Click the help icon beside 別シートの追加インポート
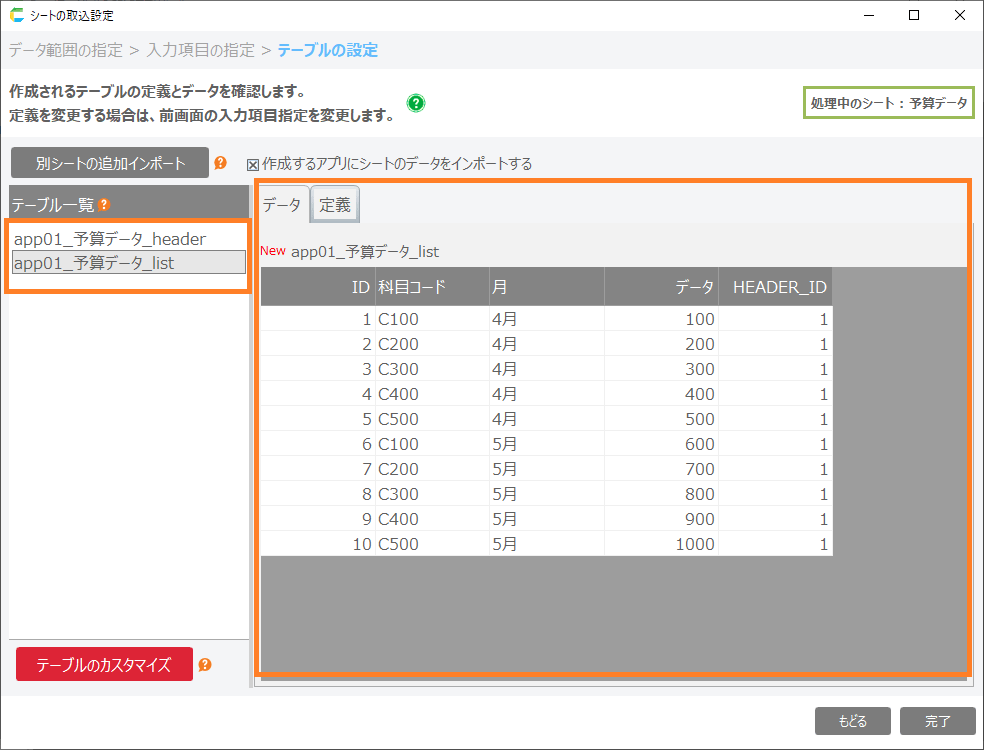 click(x=221, y=163)
